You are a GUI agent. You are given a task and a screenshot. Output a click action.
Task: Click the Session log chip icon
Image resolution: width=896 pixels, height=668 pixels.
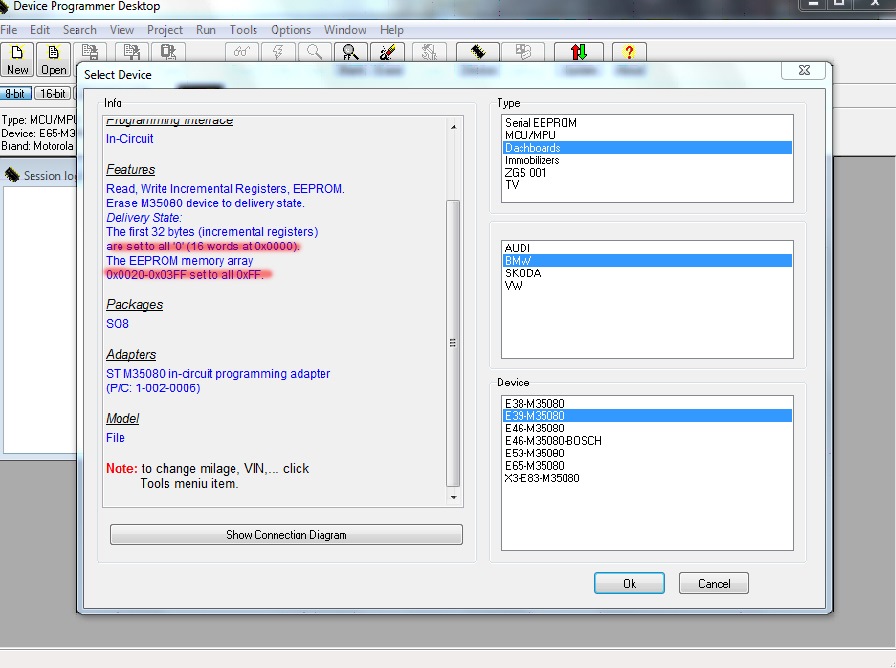pyautogui.click(x=12, y=175)
